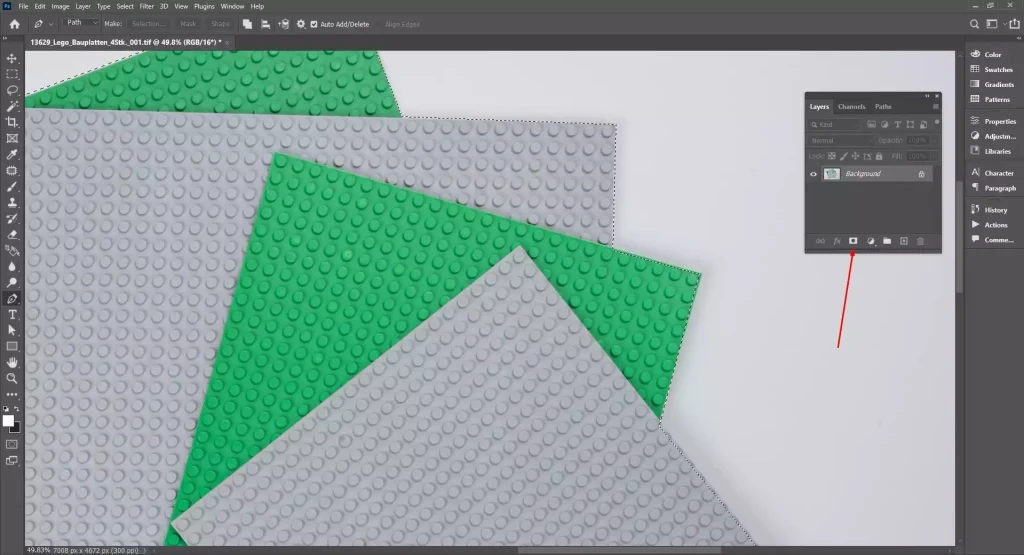Create a new group folder

point(887,241)
